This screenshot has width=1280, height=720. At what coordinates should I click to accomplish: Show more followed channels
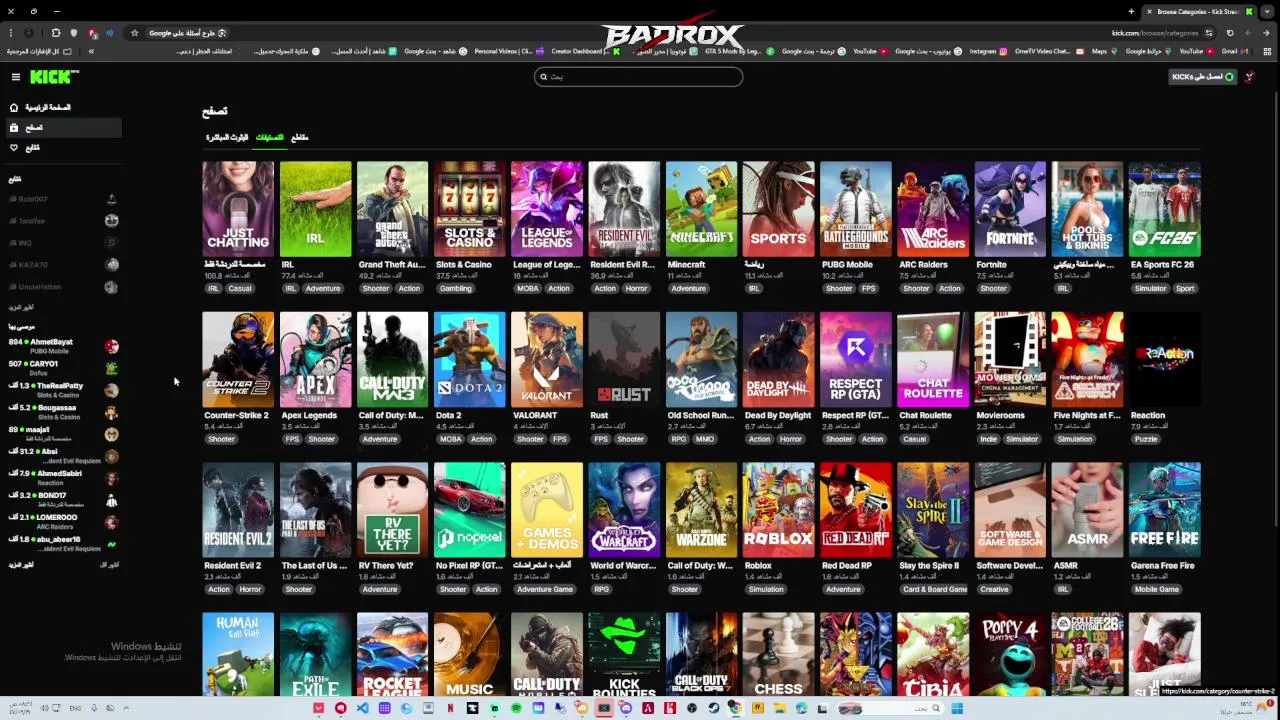[x=21, y=308]
